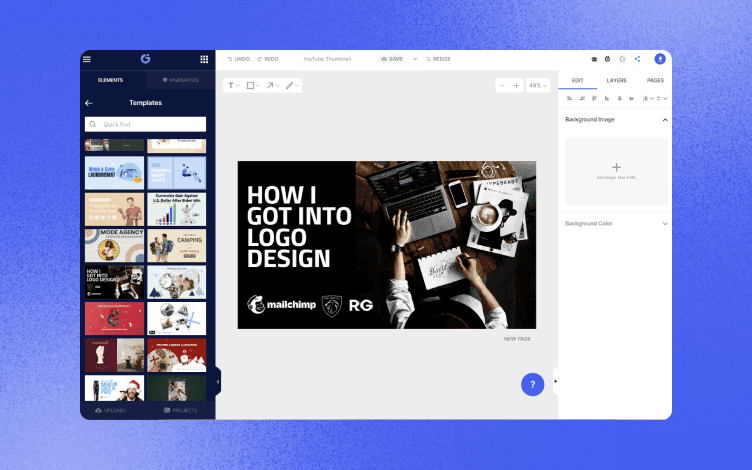Select the Pen drawing tool
This screenshot has width=752, height=470.
pyautogui.click(x=289, y=85)
